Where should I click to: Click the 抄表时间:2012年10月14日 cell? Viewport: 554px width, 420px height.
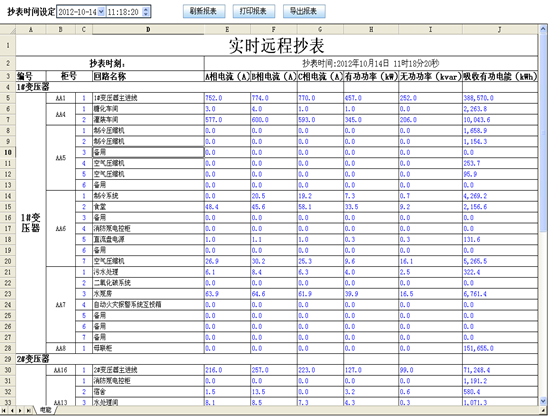[x=371, y=64]
